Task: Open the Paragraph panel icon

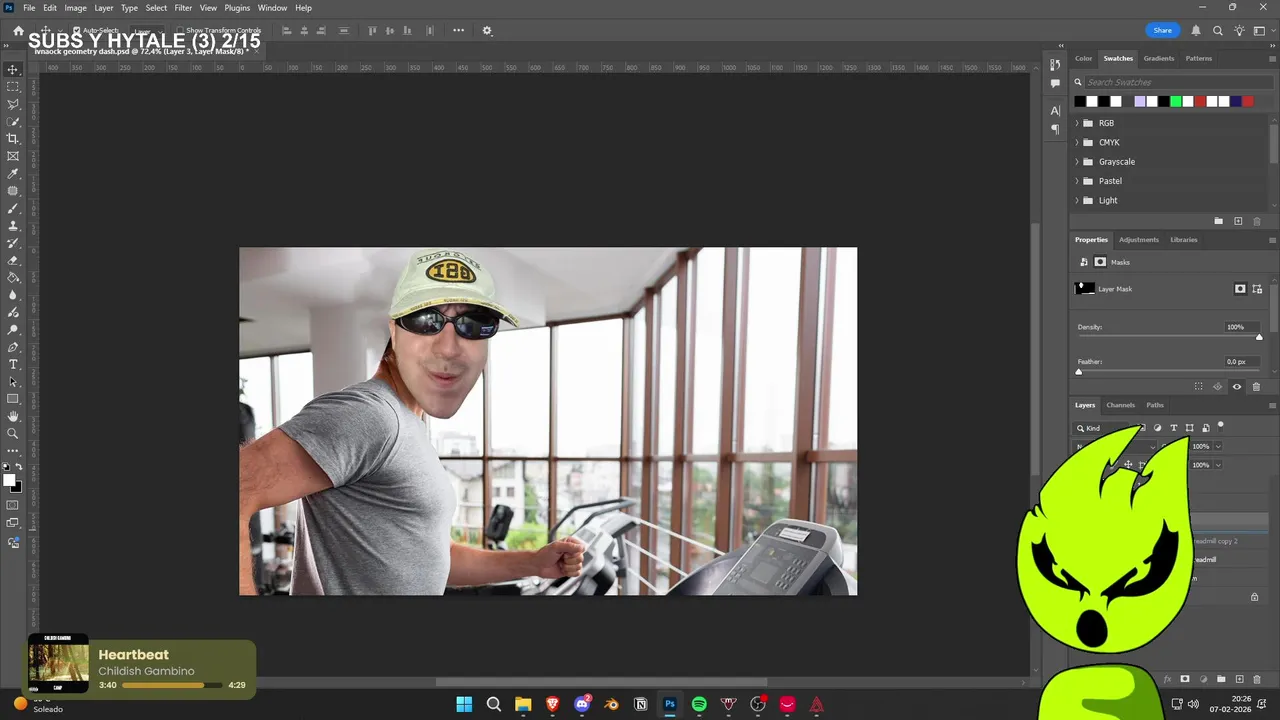Action: (1055, 129)
